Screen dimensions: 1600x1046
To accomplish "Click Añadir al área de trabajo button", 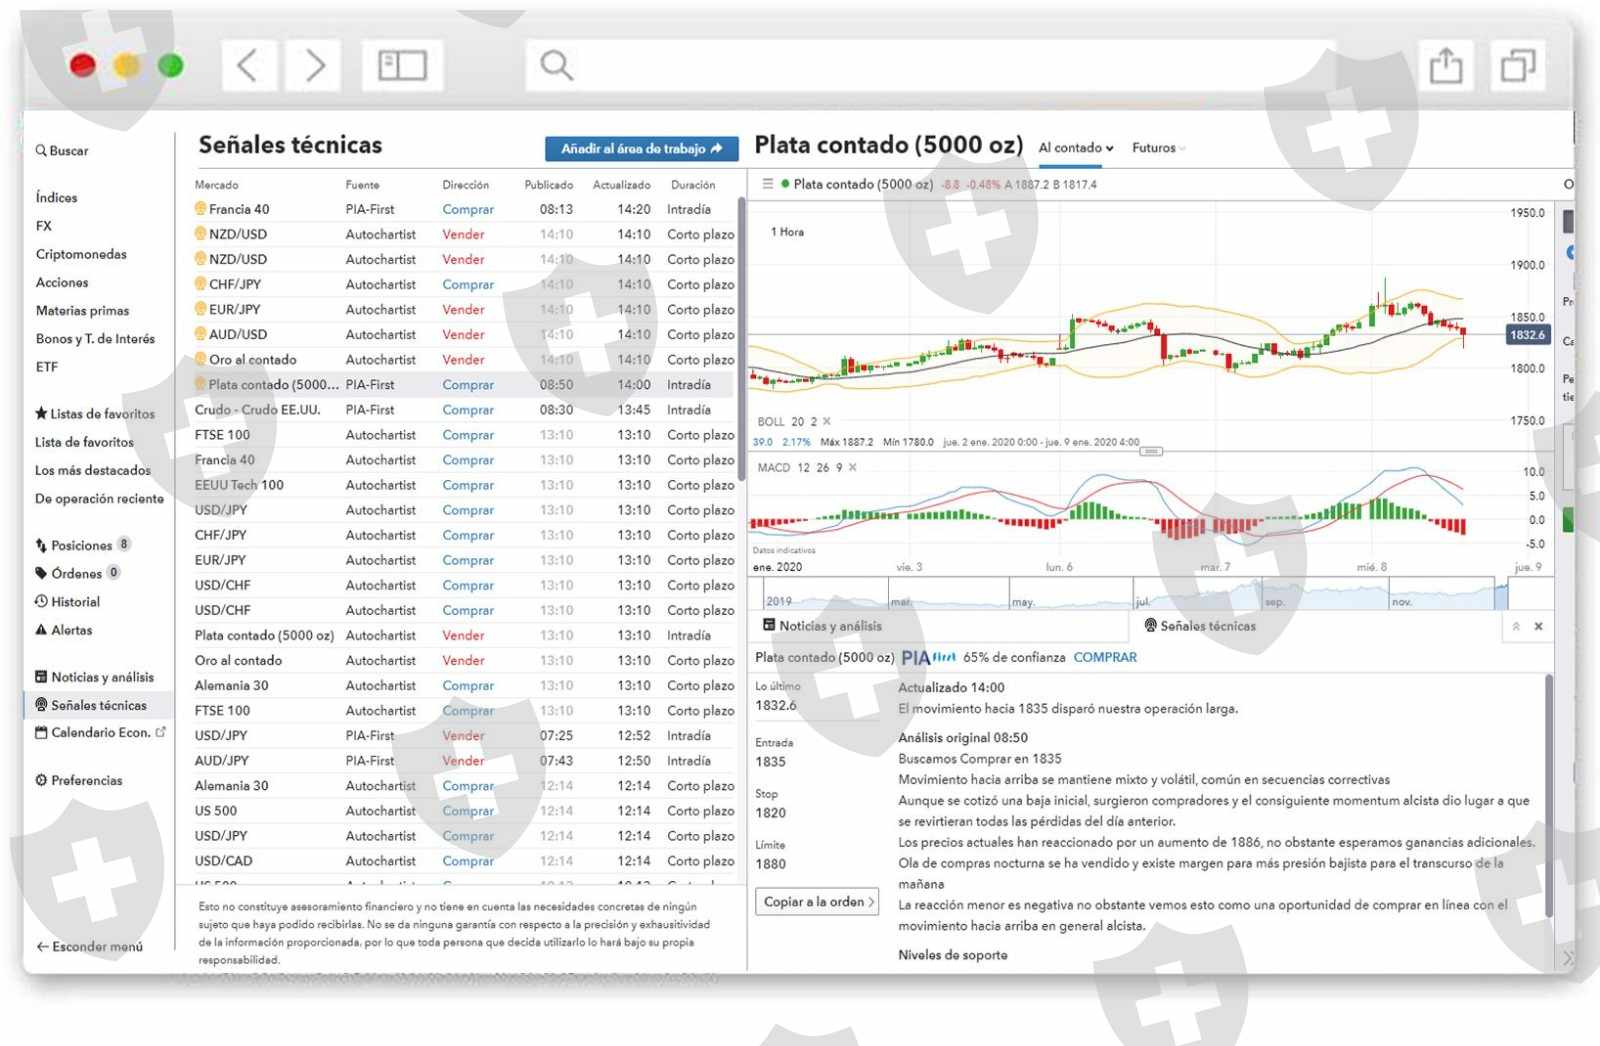I will 641,149.
